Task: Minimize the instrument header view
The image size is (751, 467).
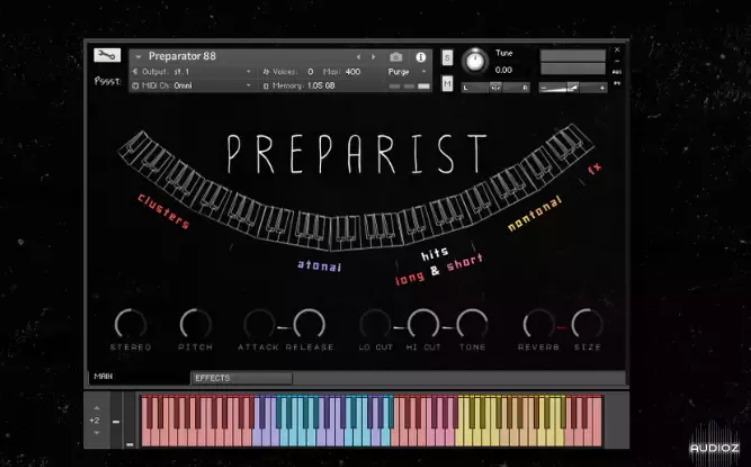Action: tap(617, 61)
